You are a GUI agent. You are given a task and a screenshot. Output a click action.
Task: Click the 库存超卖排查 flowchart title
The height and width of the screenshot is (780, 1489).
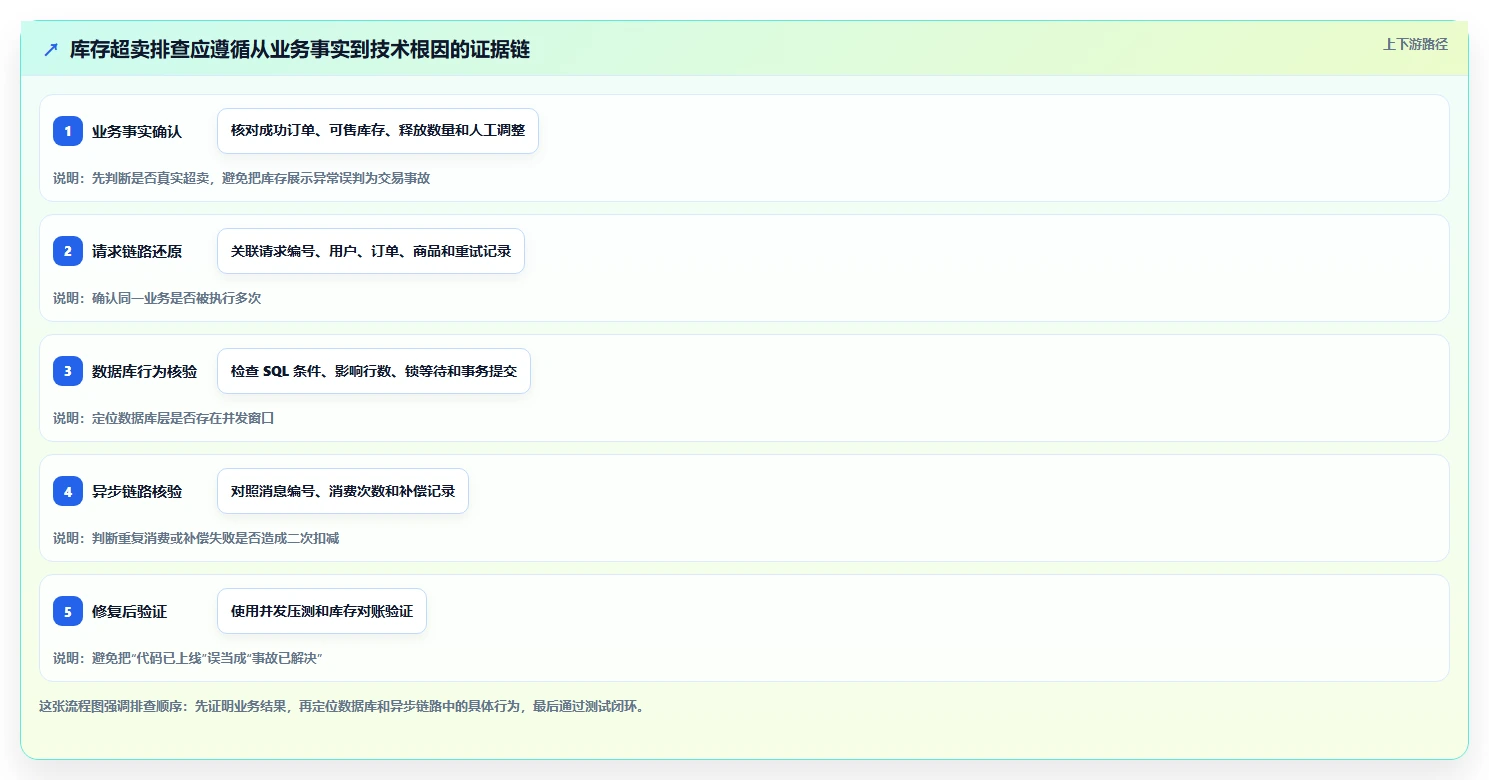click(300, 50)
